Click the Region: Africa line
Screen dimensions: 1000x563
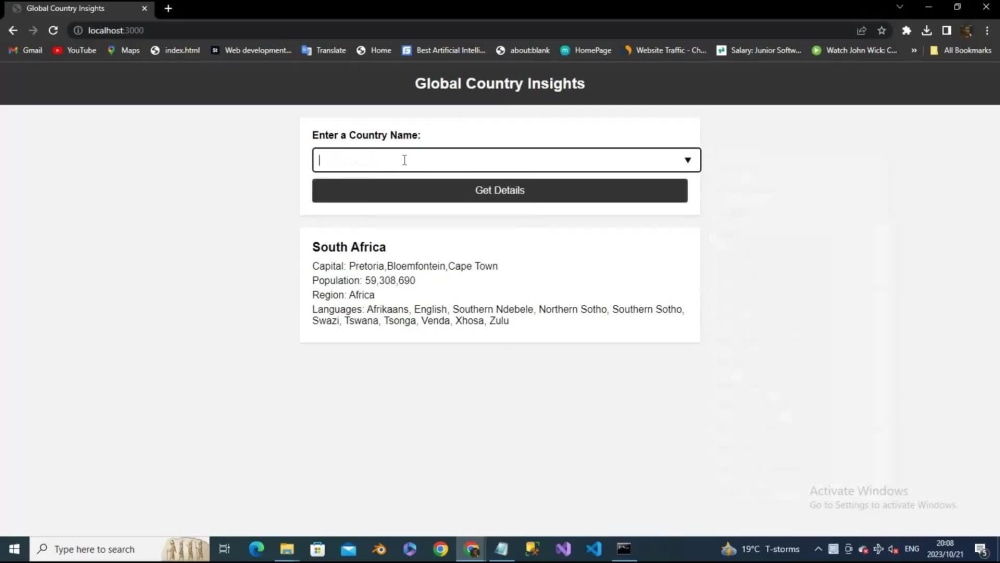(343, 295)
